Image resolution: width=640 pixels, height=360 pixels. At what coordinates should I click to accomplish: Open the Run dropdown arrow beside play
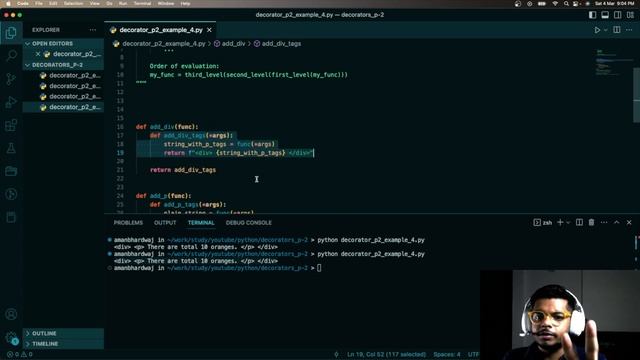[x=606, y=30]
